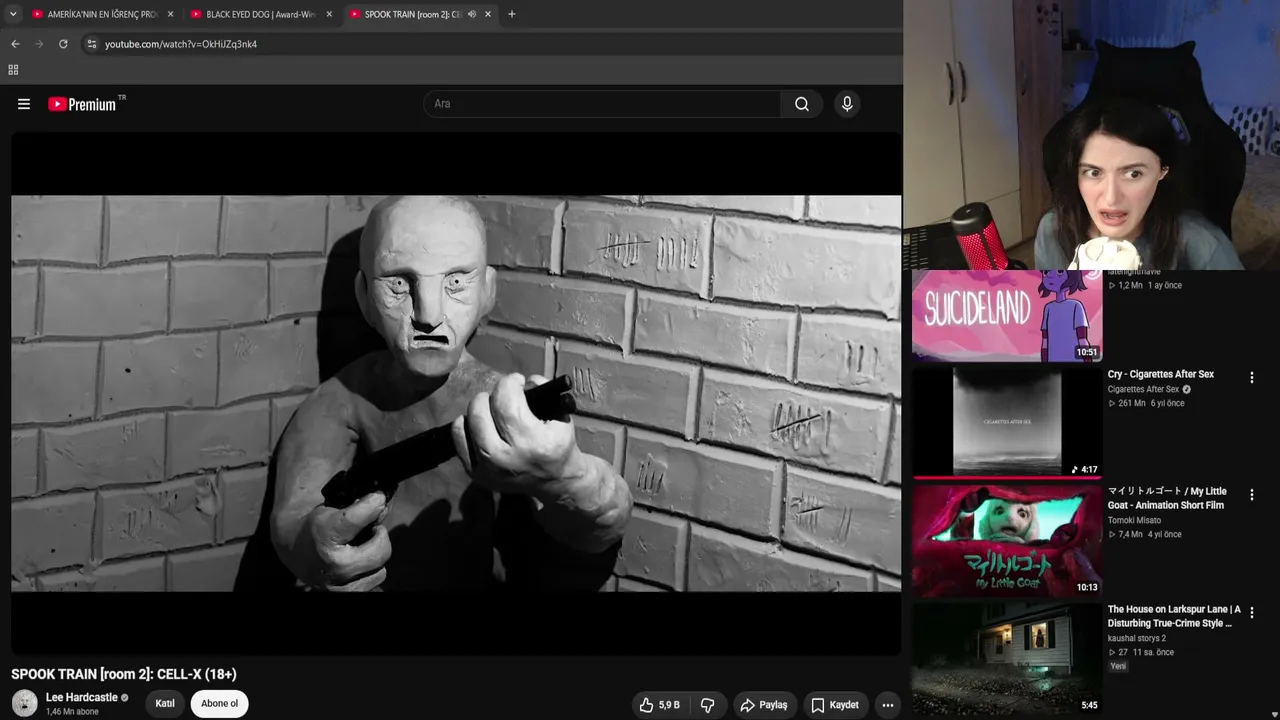
Task: Click the '261 Mn' views text
Action: (x=1132, y=403)
